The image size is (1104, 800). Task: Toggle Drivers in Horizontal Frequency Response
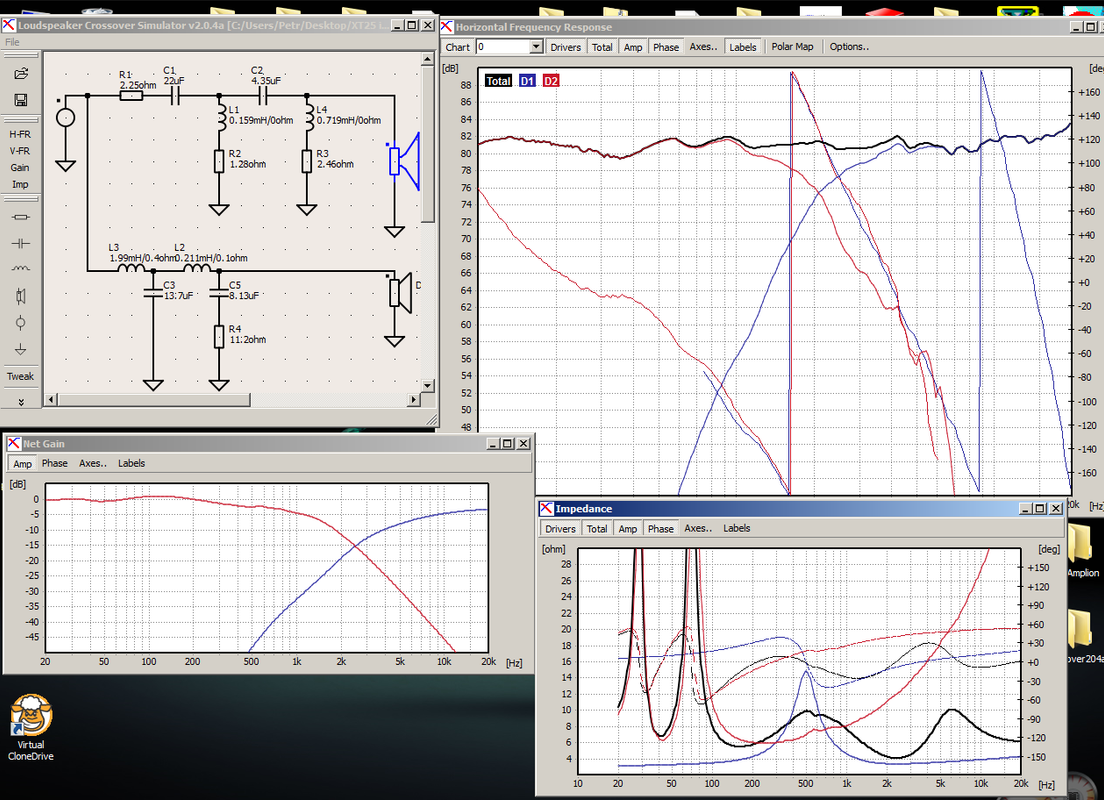point(565,47)
